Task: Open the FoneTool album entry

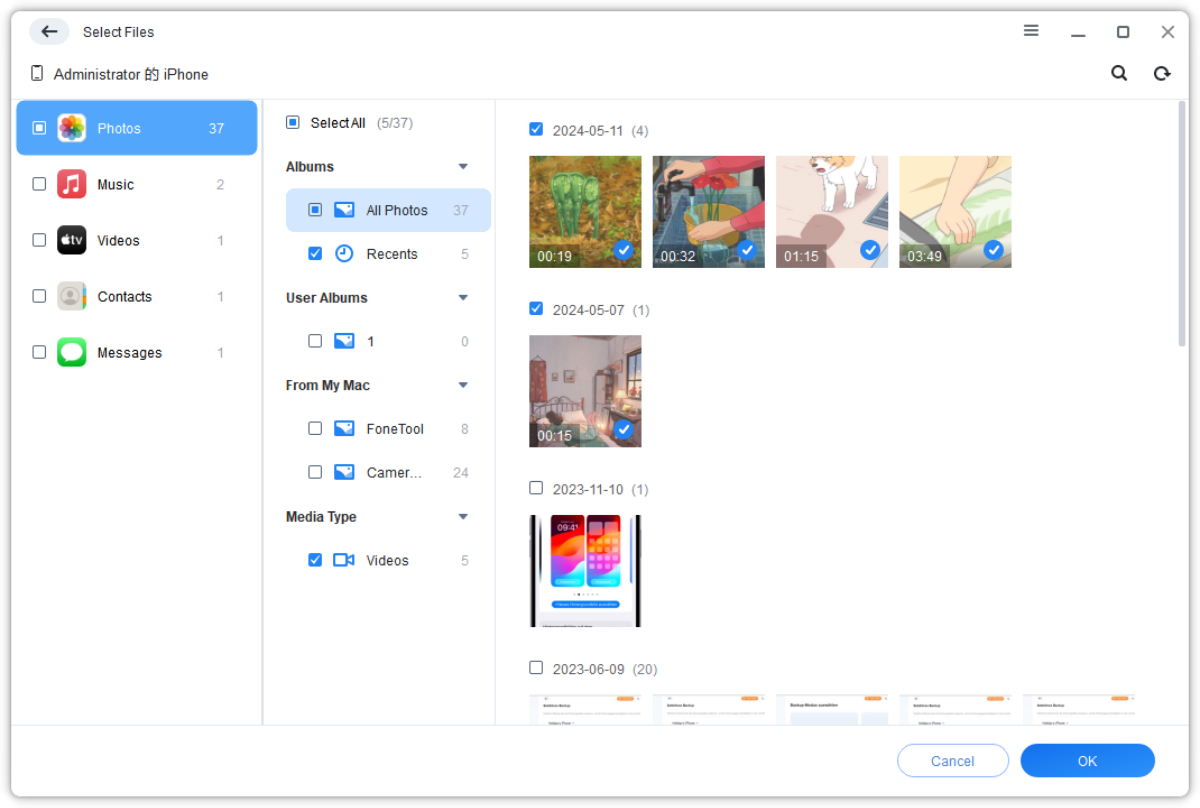Action: (x=388, y=428)
